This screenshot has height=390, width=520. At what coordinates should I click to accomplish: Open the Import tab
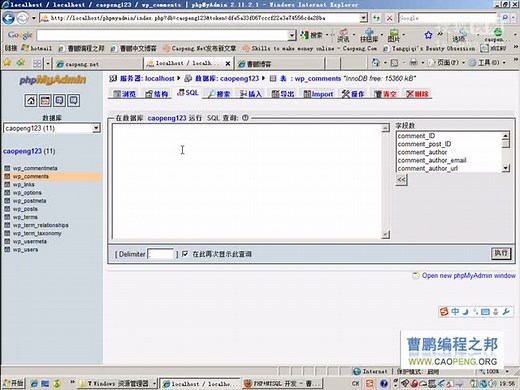point(318,94)
